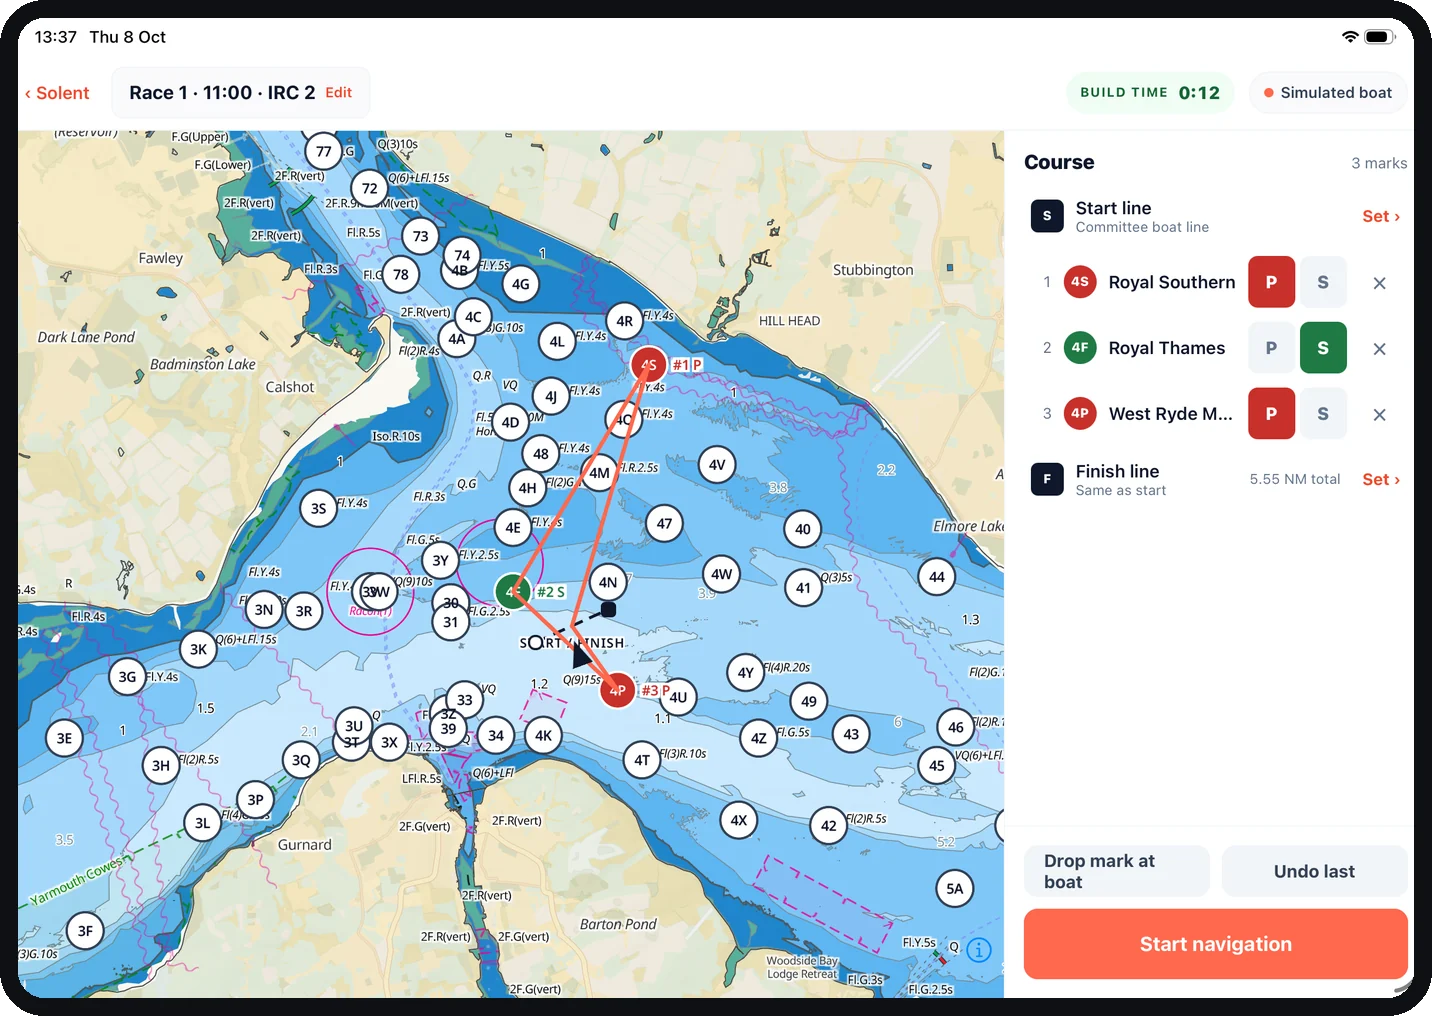This screenshot has width=1432, height=1016.
Task: Tap chart mark 5A
Action: [x=955, y=888]
